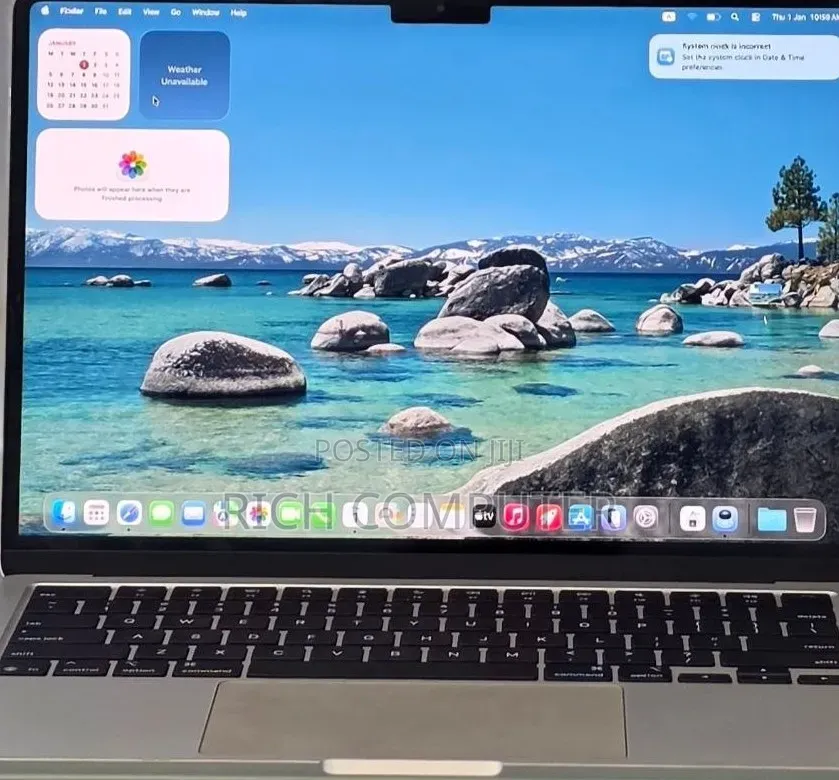Screen dimensions: 839x780
Task: Open the App Store from the Dock
Action: click(x=581, y=517)
